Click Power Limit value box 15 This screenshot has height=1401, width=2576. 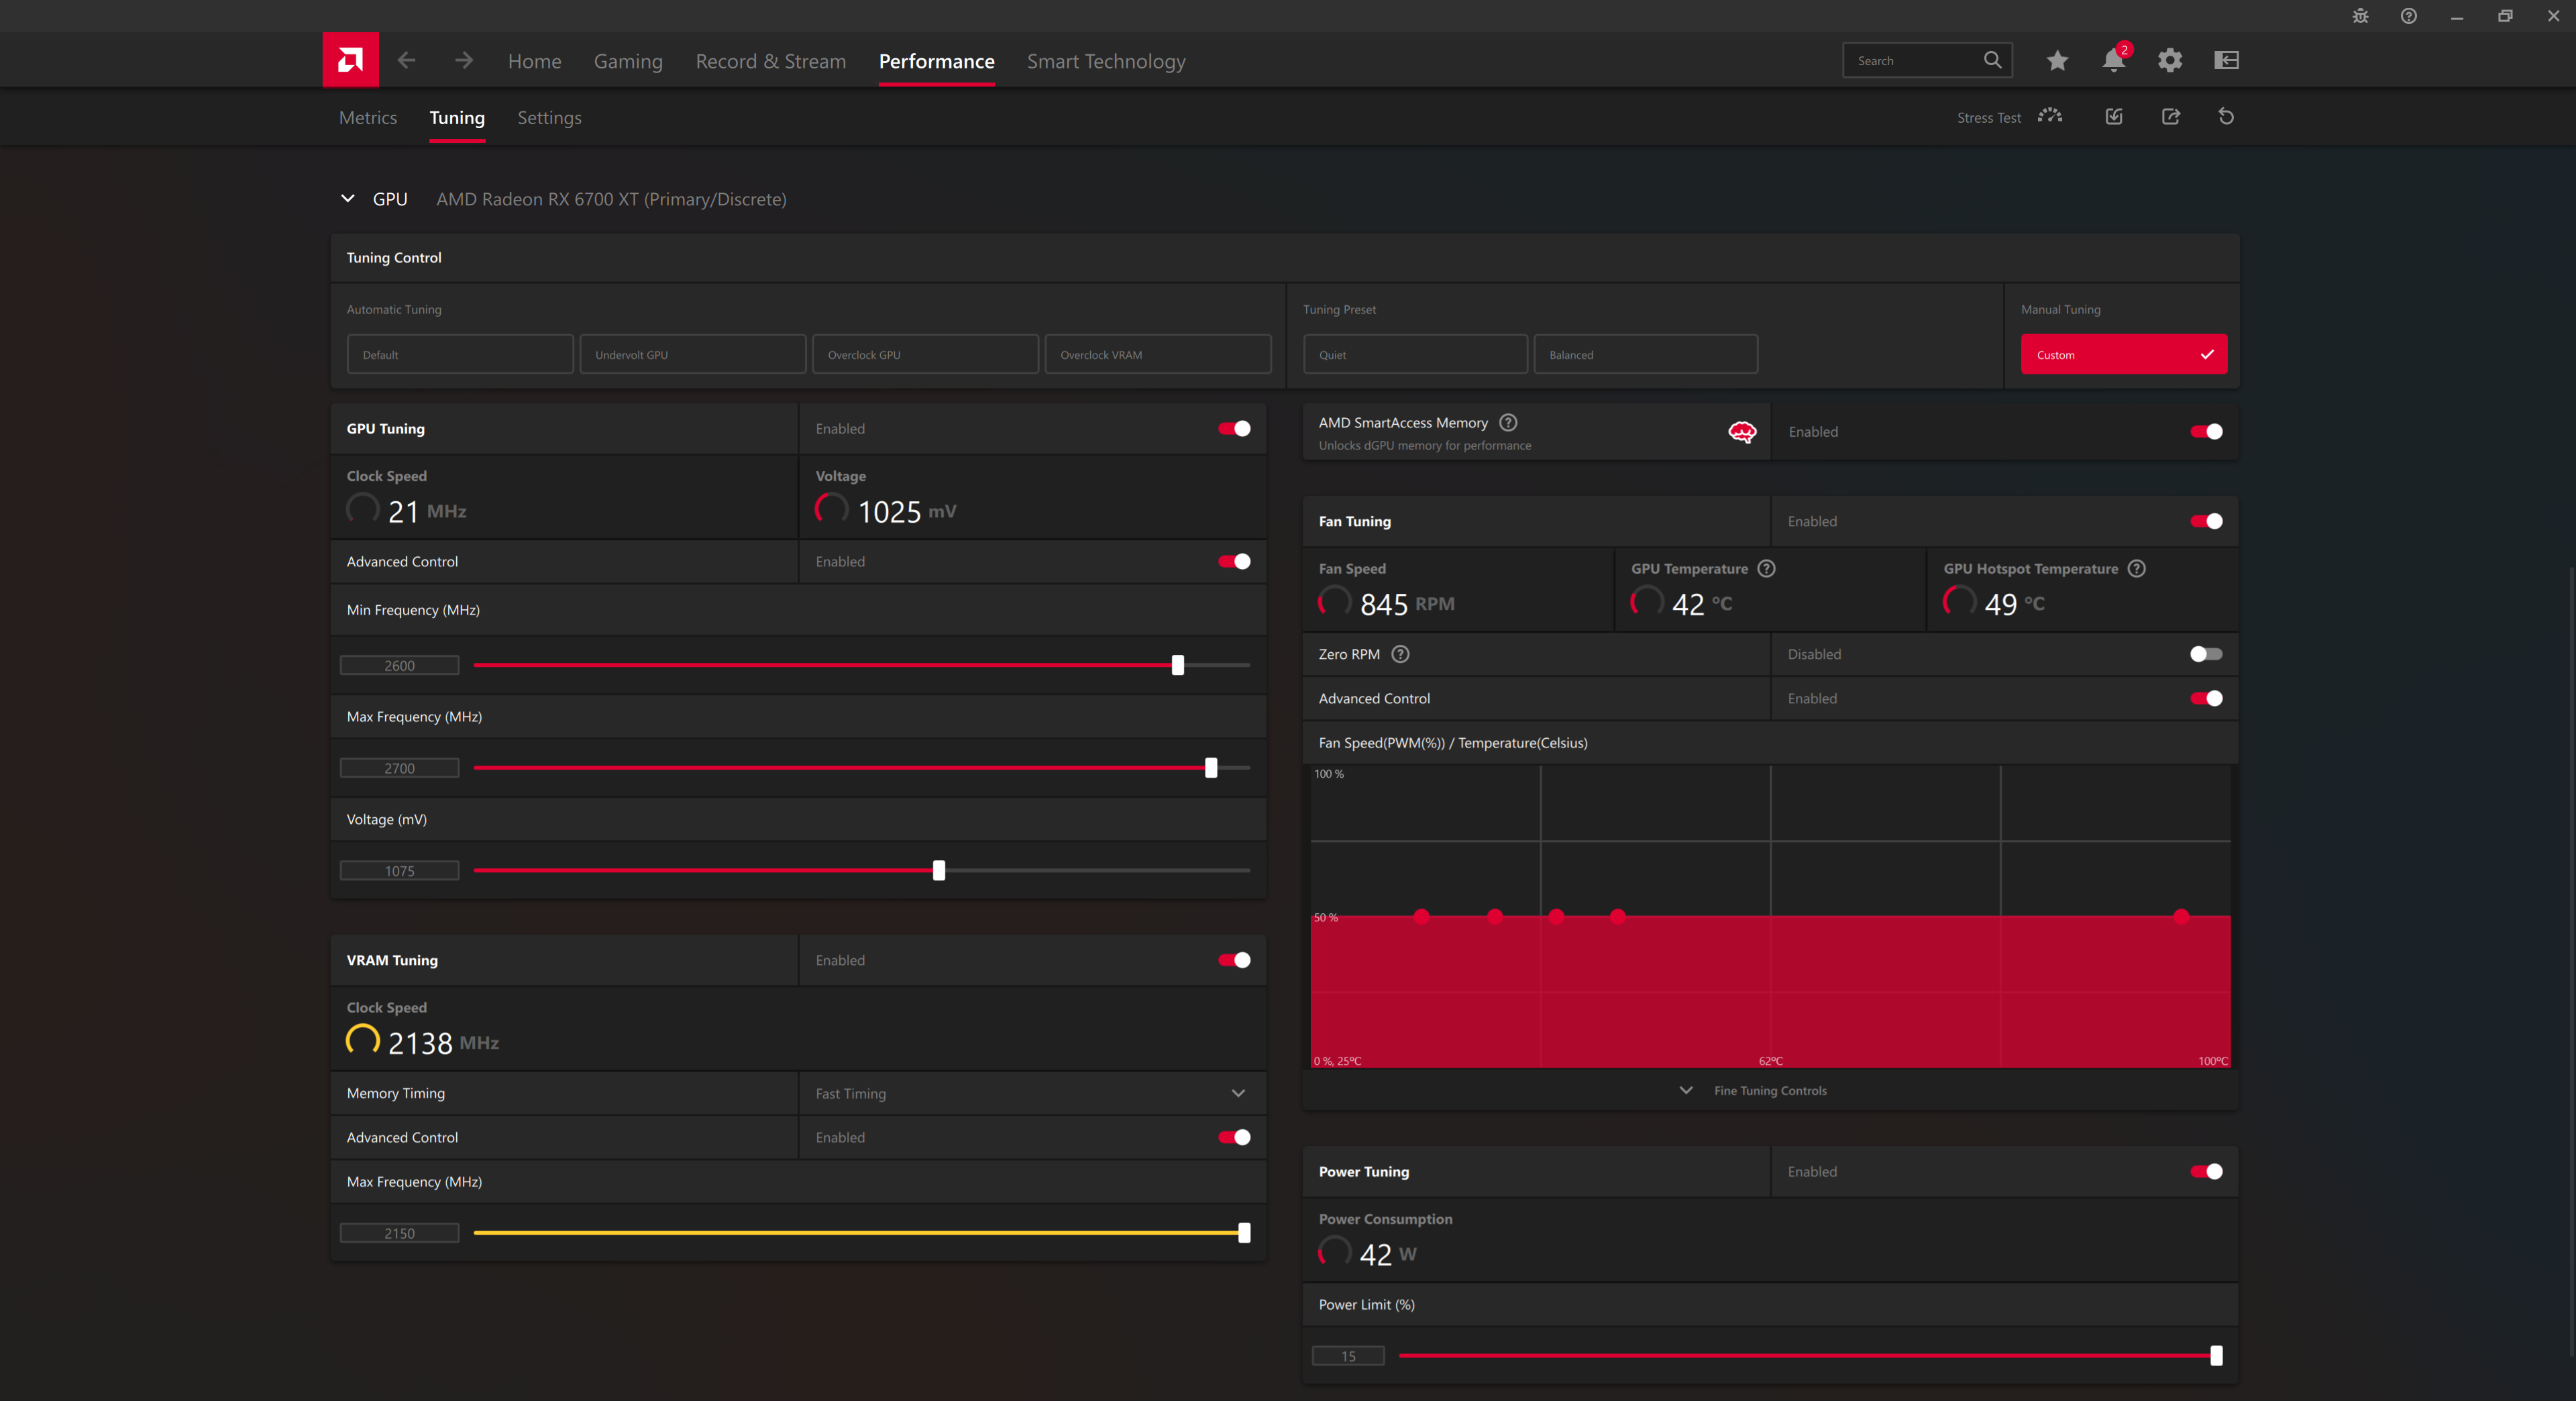(1348, 1356)
